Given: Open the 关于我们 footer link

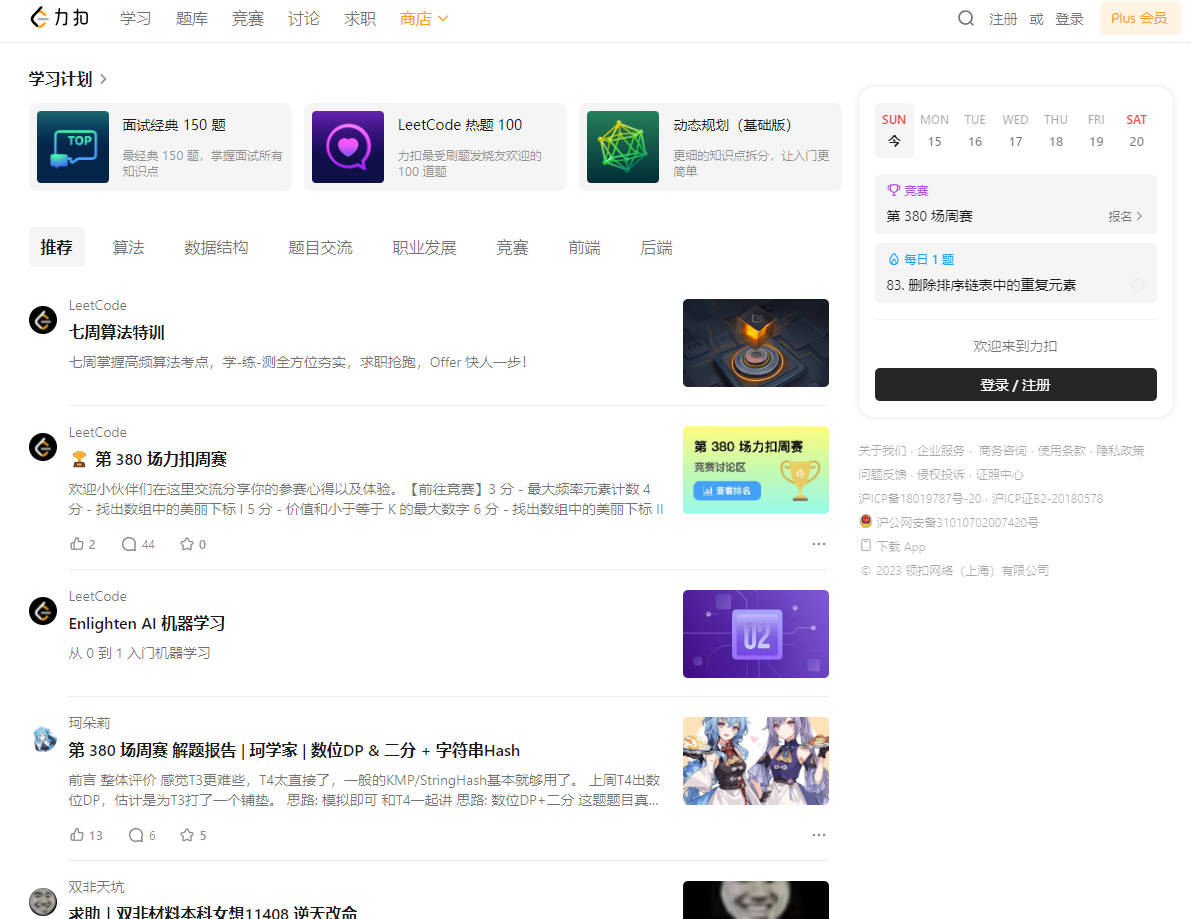Looking at the screenshot, I should pyautogui.click(x=882, y=450).
